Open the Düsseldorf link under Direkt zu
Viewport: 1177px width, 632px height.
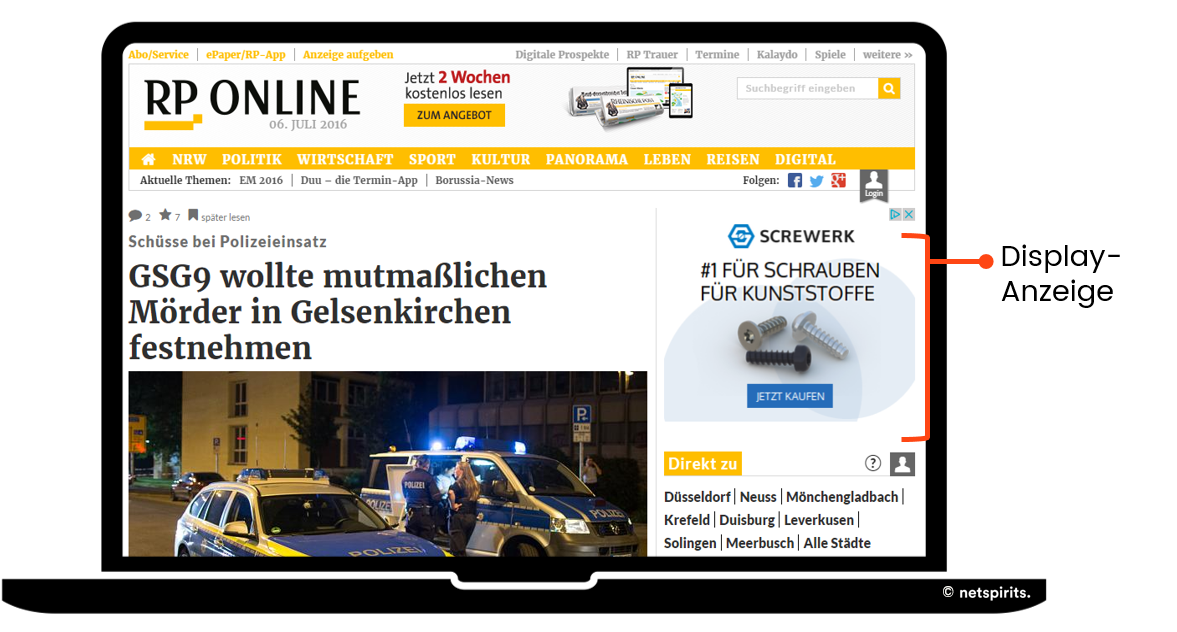[697, 496]
